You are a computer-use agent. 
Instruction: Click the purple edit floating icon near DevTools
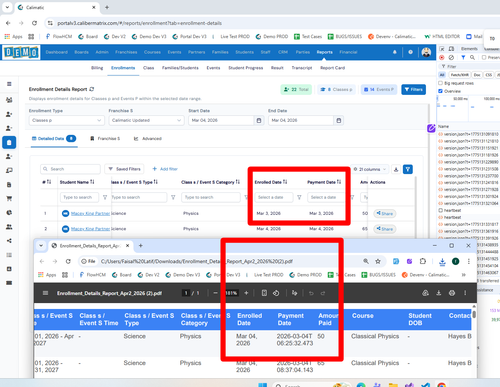(x=431, y=128)
